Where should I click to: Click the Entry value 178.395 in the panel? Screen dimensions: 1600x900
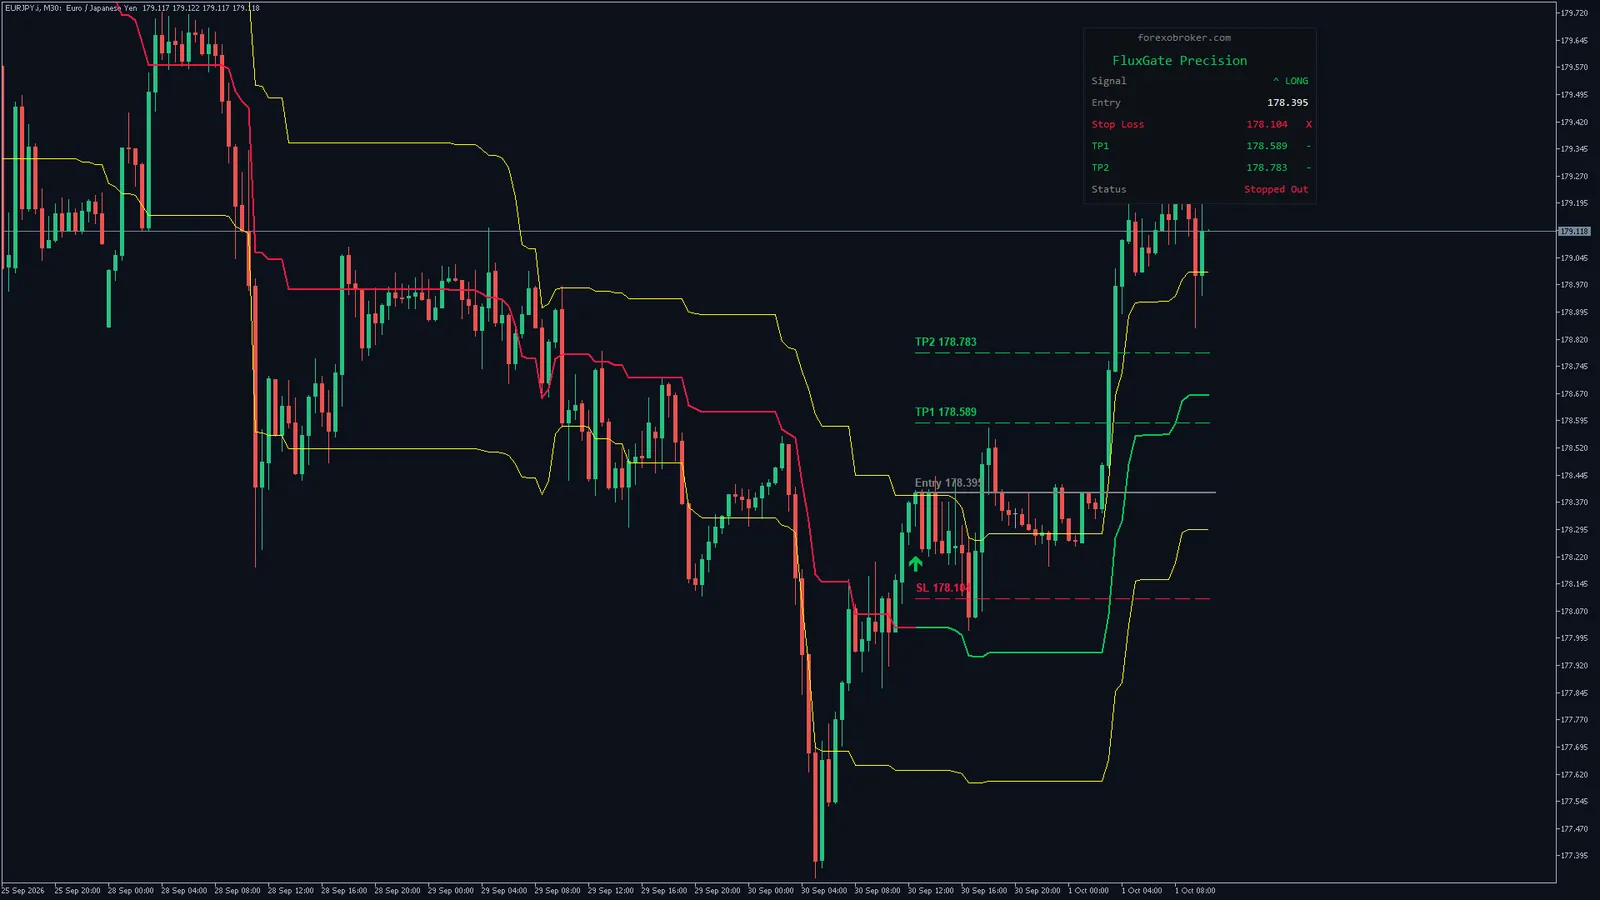tap(1287, 103)
